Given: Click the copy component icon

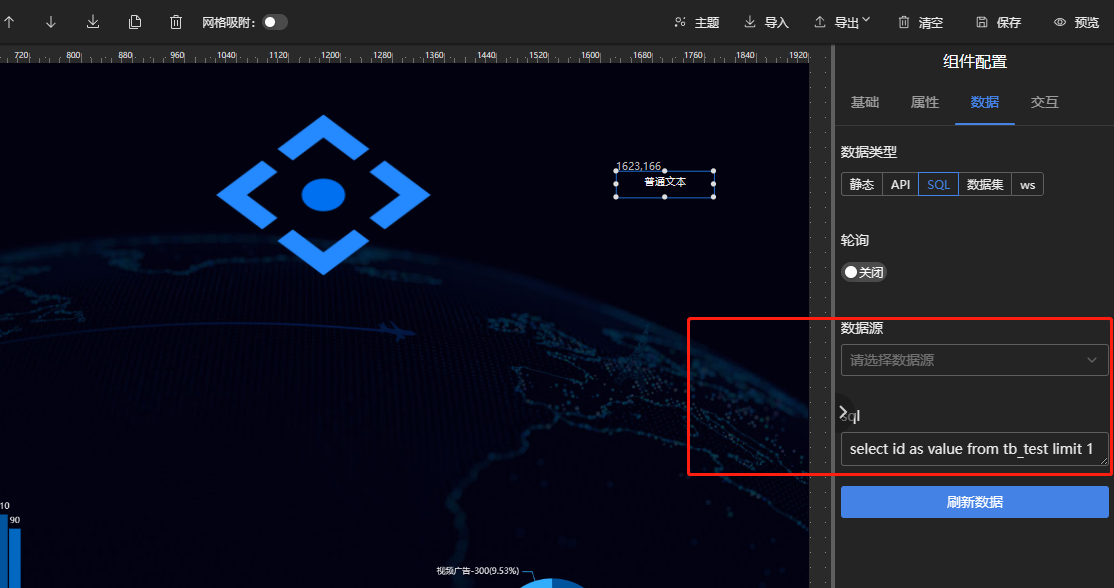Looking at the screenshot, I should click(135, 22).
